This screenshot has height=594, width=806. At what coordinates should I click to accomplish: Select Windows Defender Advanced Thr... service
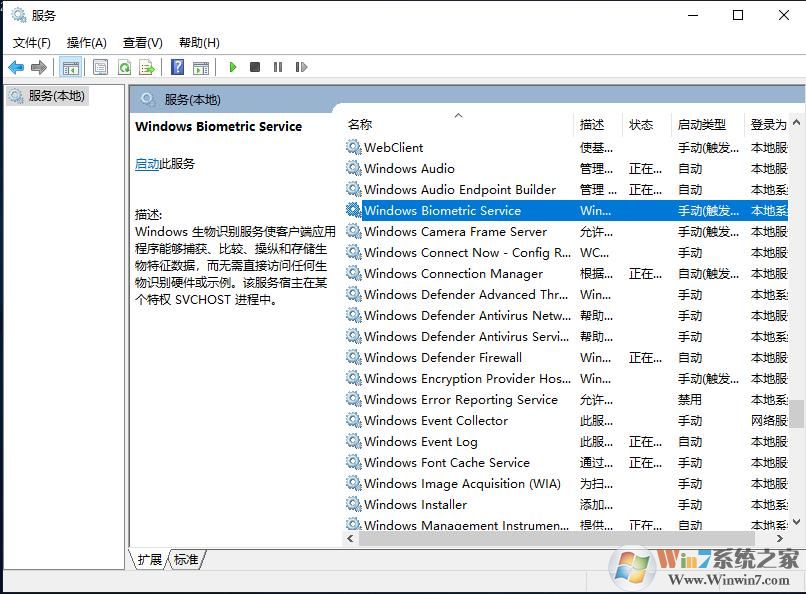[466, 294]
